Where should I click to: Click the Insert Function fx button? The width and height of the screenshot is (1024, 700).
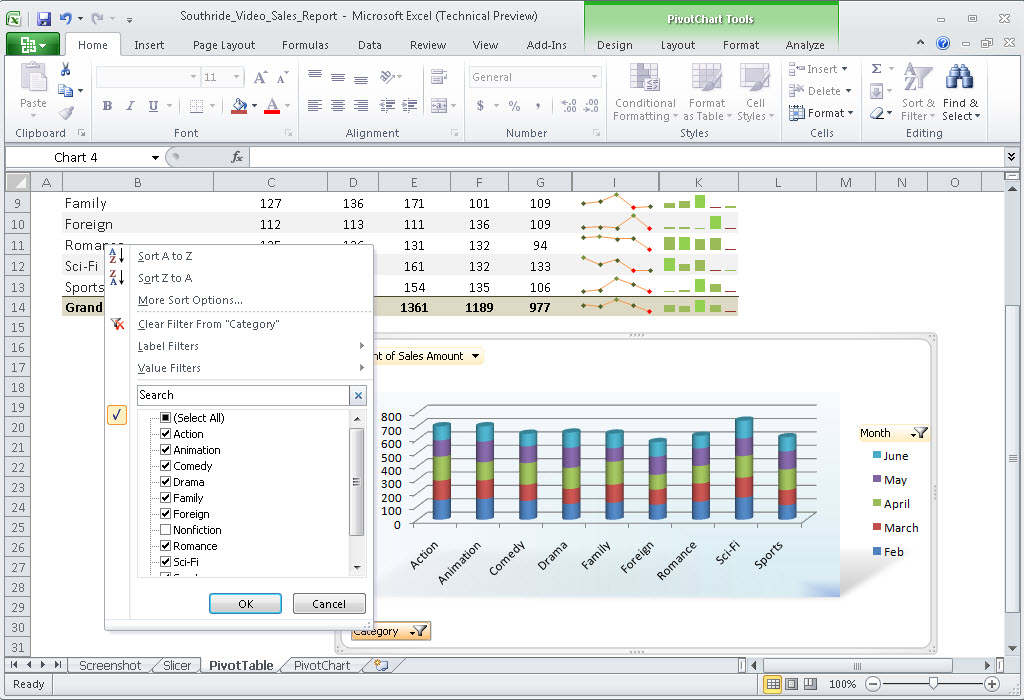click(236, 157)
